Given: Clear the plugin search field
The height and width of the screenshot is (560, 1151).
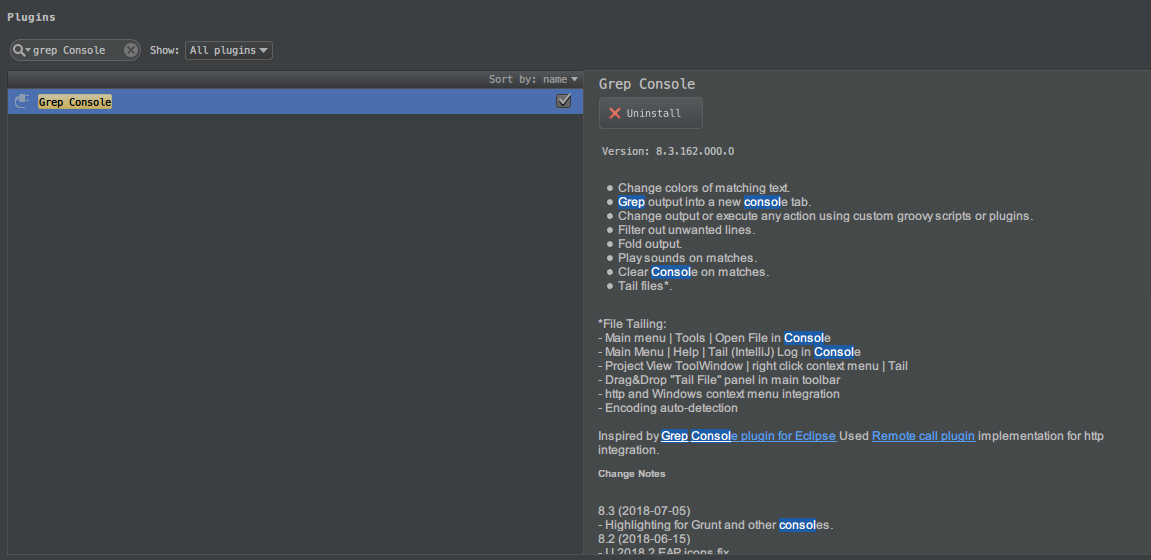Looking at the screenshot, I should pyautogui.click(x=131, y=50).
